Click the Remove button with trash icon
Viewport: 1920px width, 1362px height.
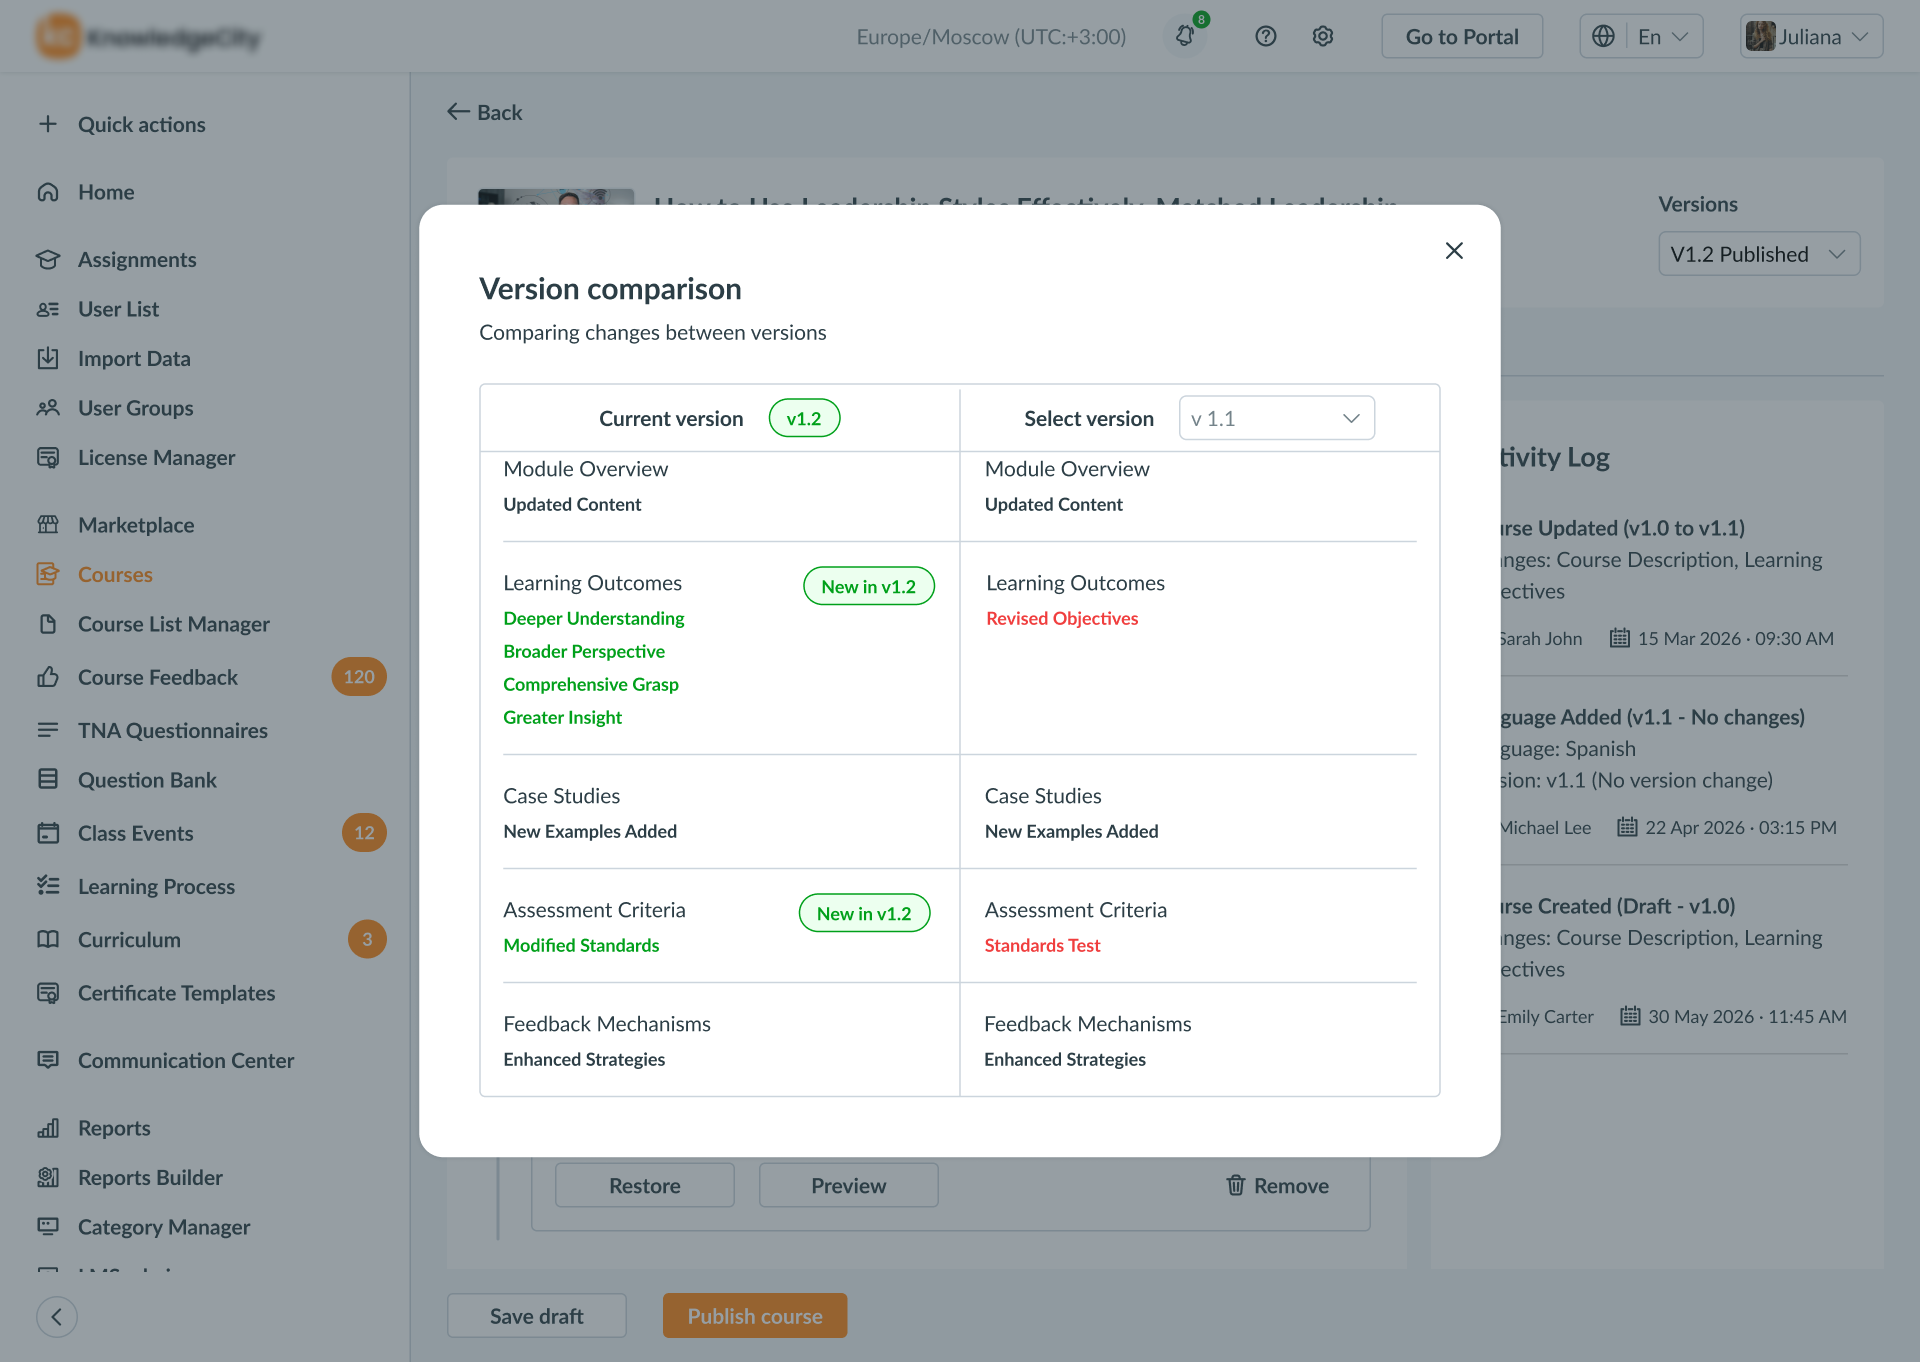[x=1277, y=1185]
